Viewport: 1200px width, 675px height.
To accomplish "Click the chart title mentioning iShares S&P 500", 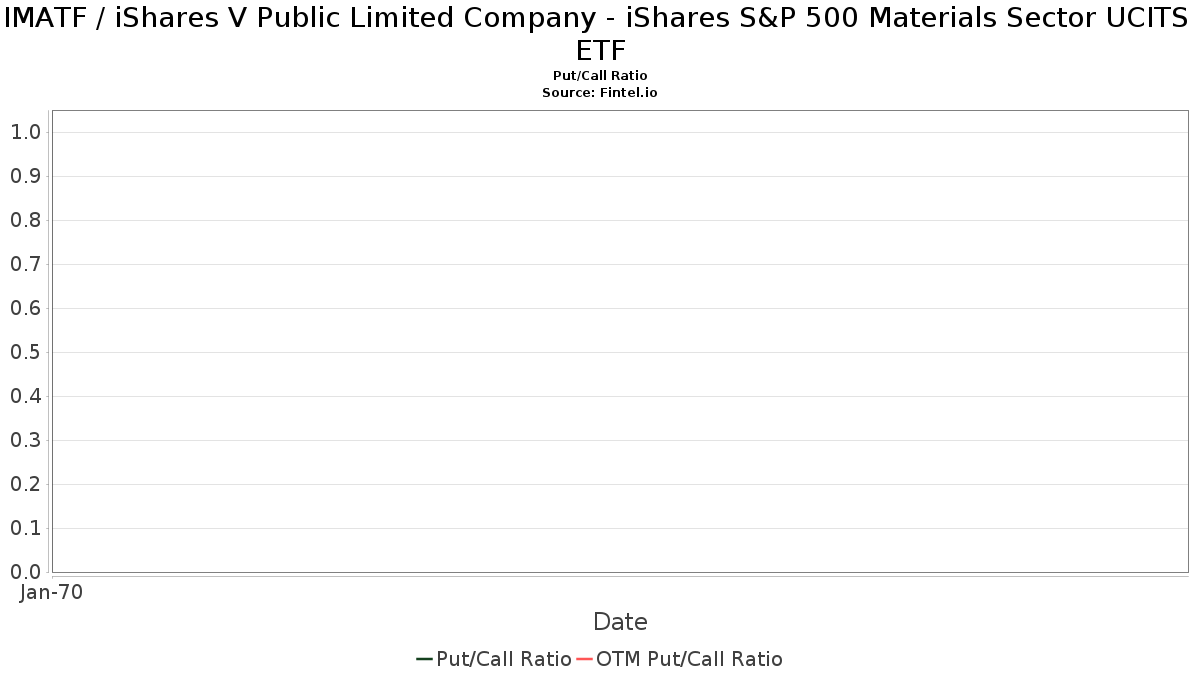I will click(600, 33).
